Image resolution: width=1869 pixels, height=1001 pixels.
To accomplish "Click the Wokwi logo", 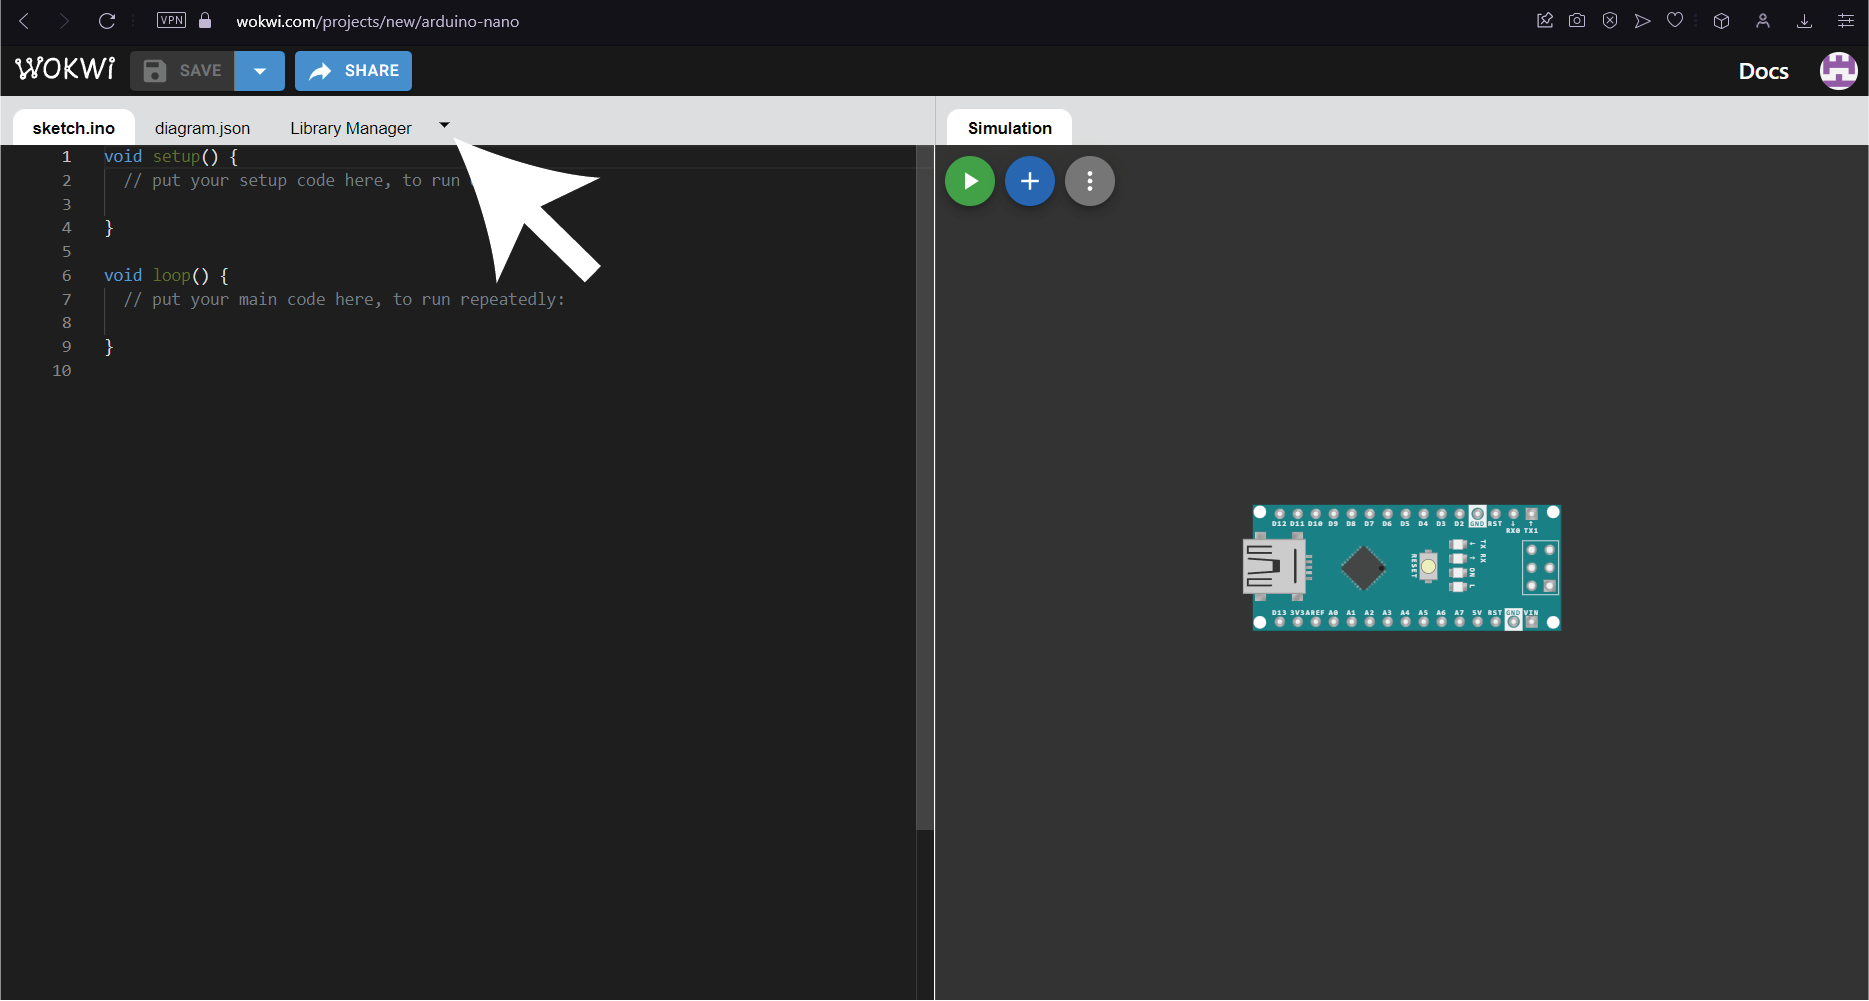I will (x=65, y=69).
